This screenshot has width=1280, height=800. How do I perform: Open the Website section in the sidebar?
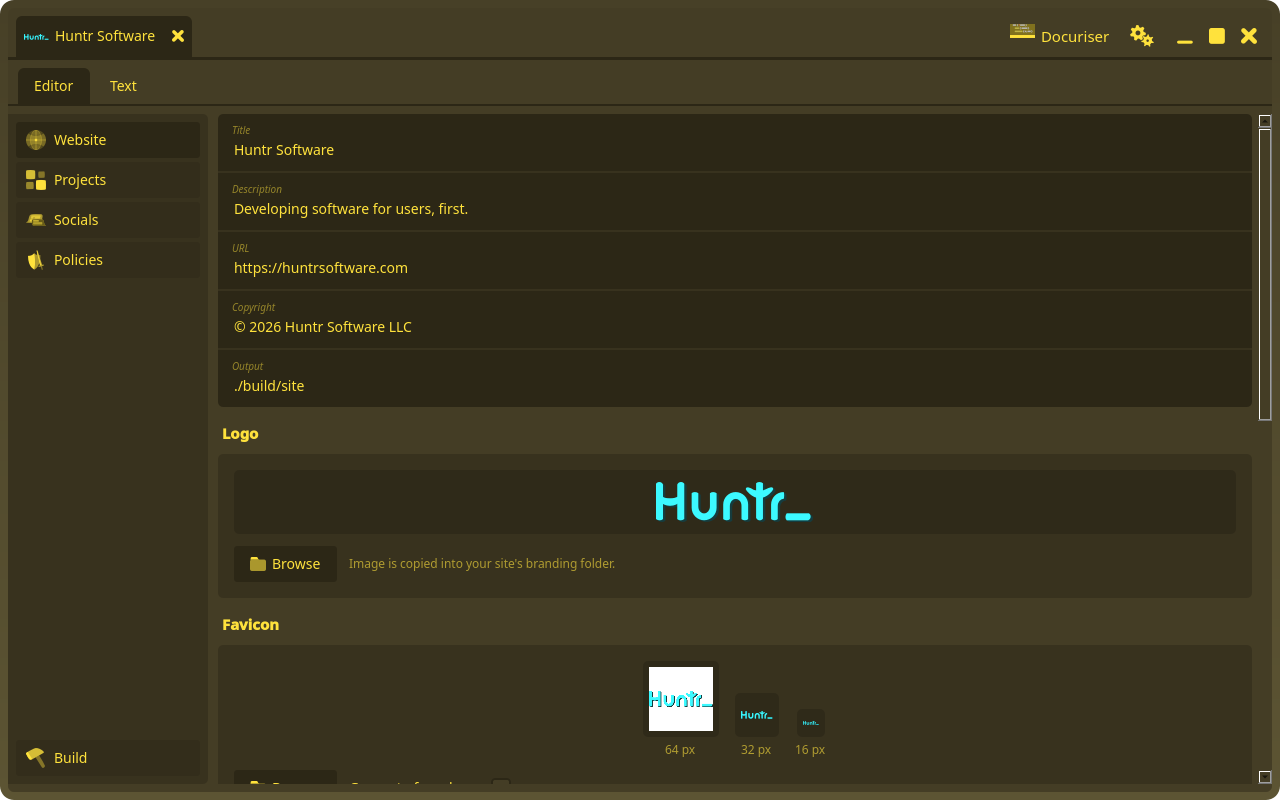[108, 140]
